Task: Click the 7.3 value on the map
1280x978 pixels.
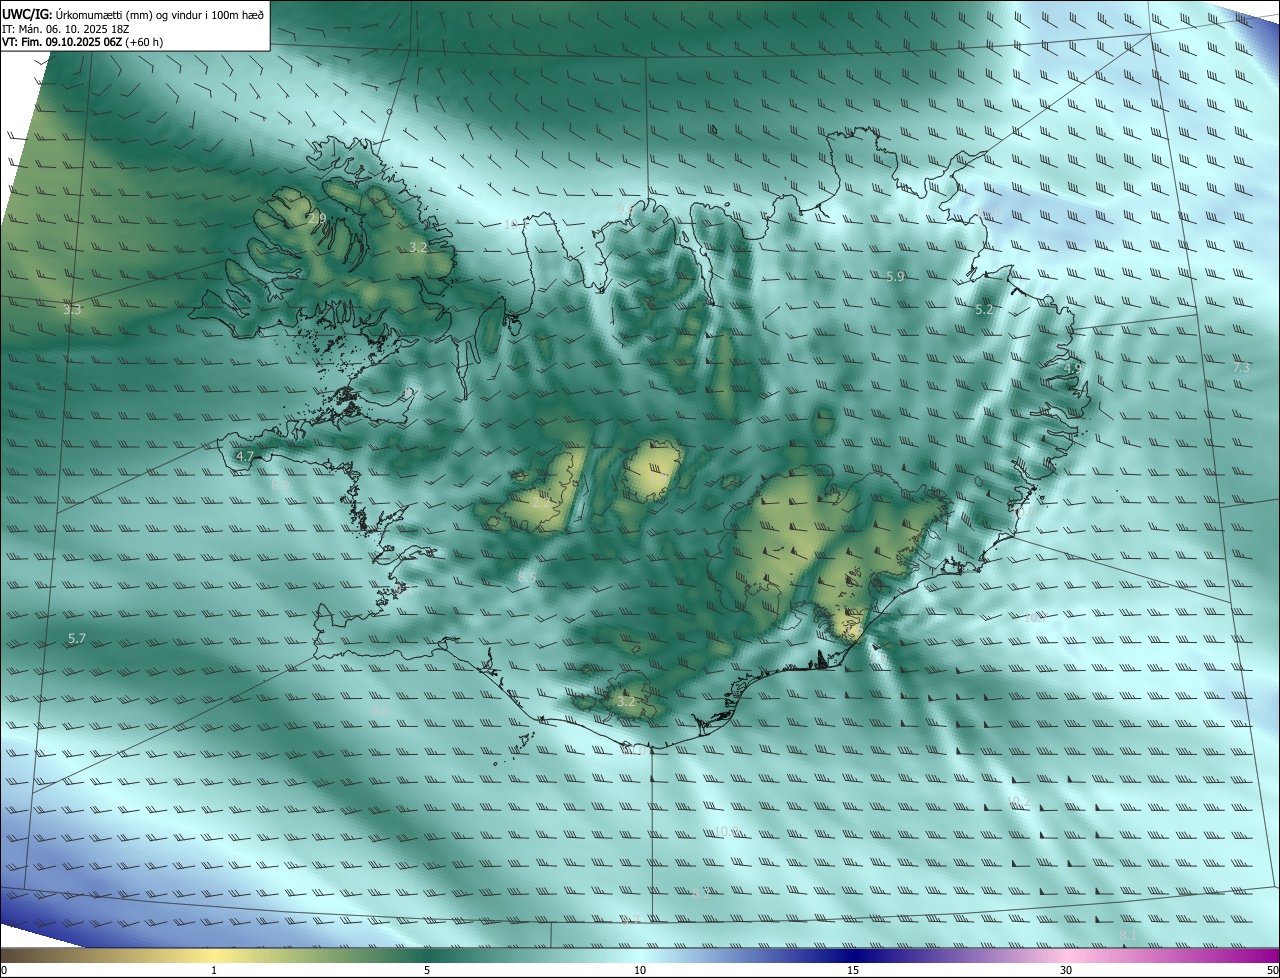Action: [1241, 368]
